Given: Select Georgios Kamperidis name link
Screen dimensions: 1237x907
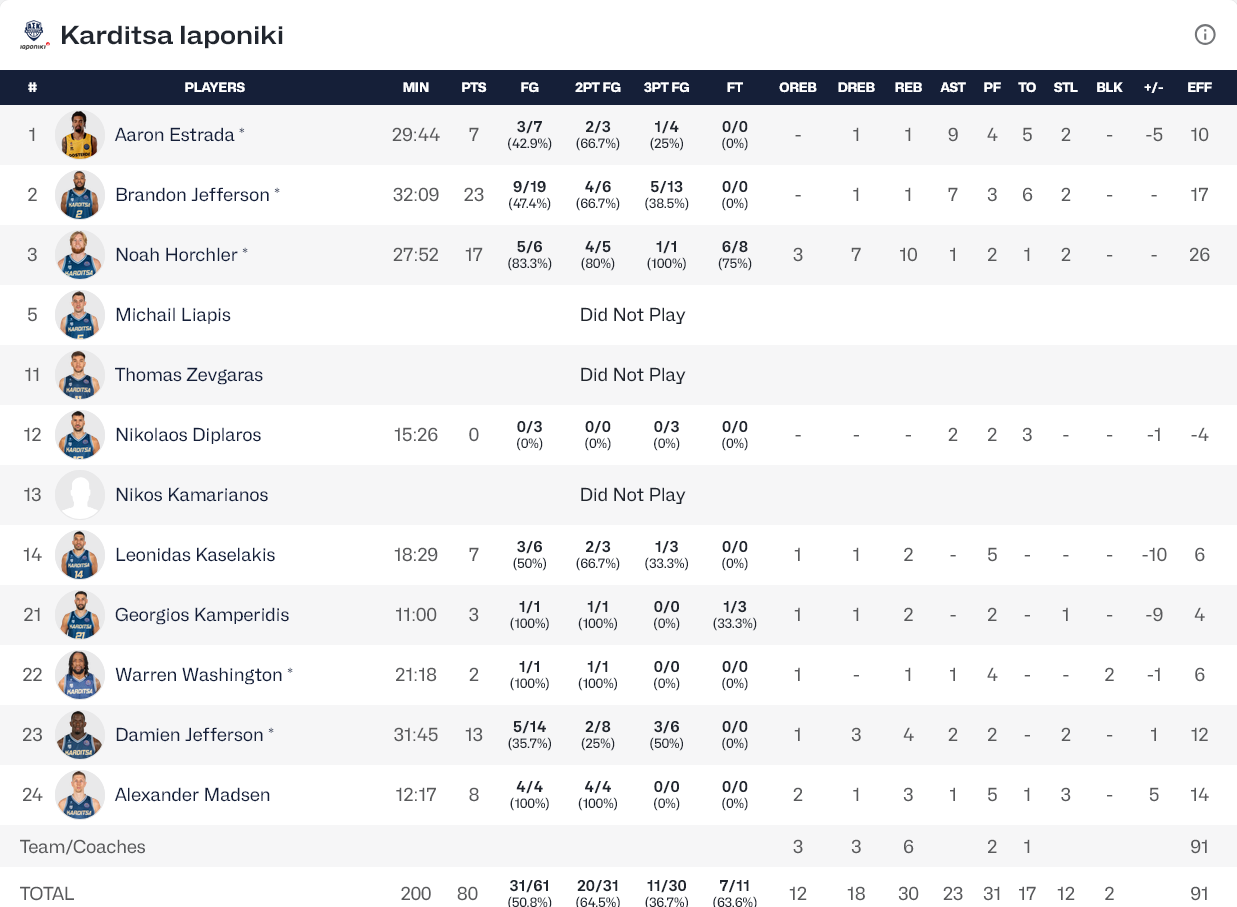Looking at the screenshot, I should 202,615.
